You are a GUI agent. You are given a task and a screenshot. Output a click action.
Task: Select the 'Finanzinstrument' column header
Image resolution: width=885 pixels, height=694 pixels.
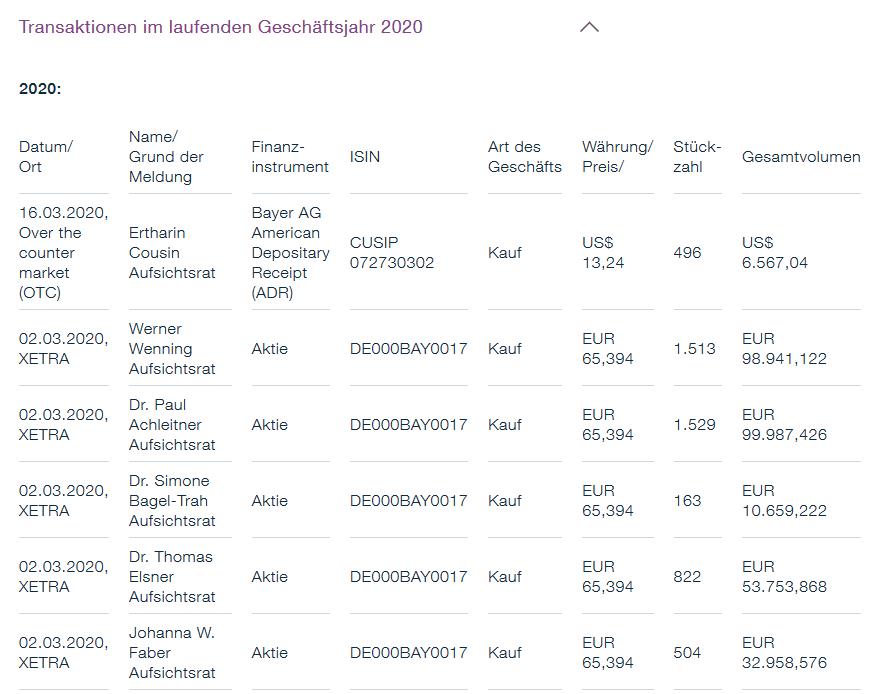pos(290,157)
